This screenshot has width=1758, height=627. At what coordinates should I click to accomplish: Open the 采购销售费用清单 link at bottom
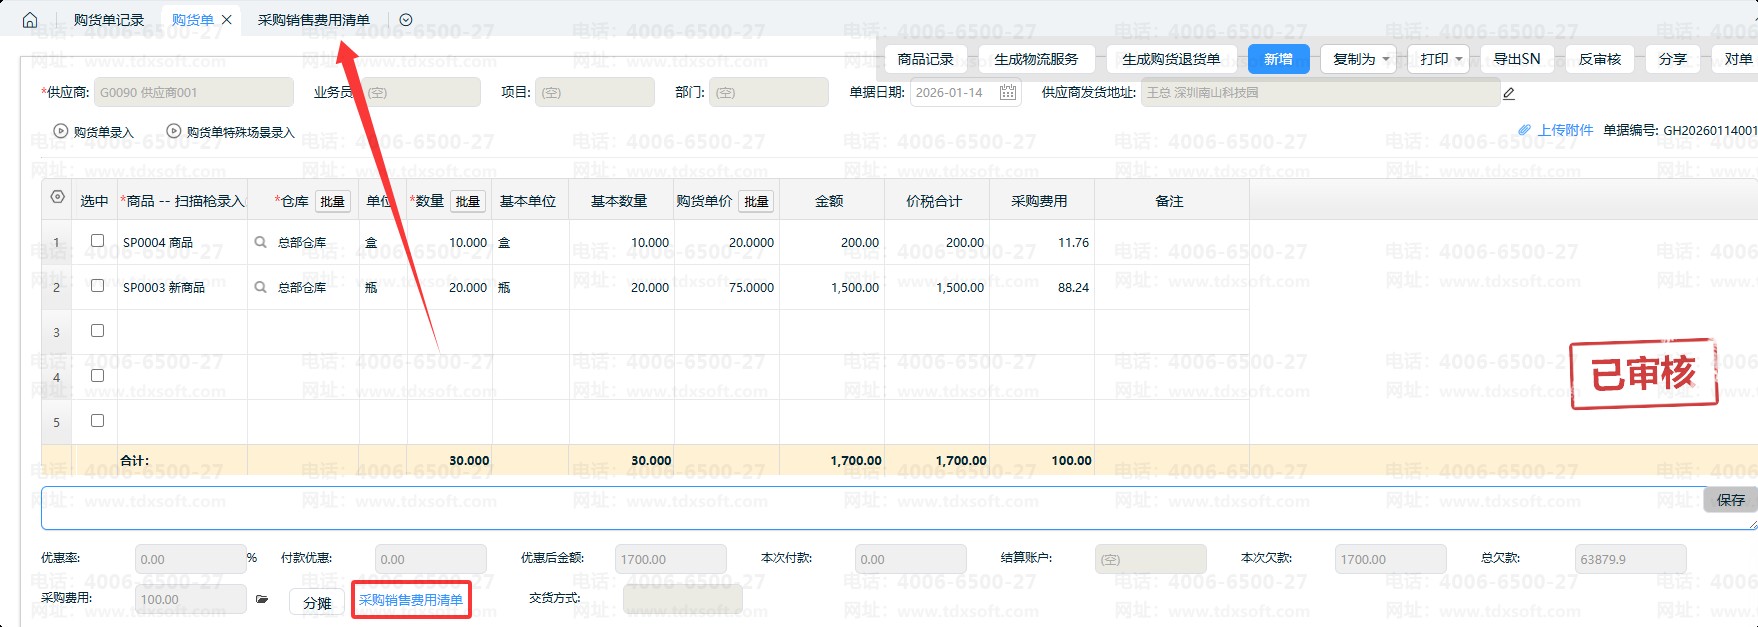tap(411, 600)
